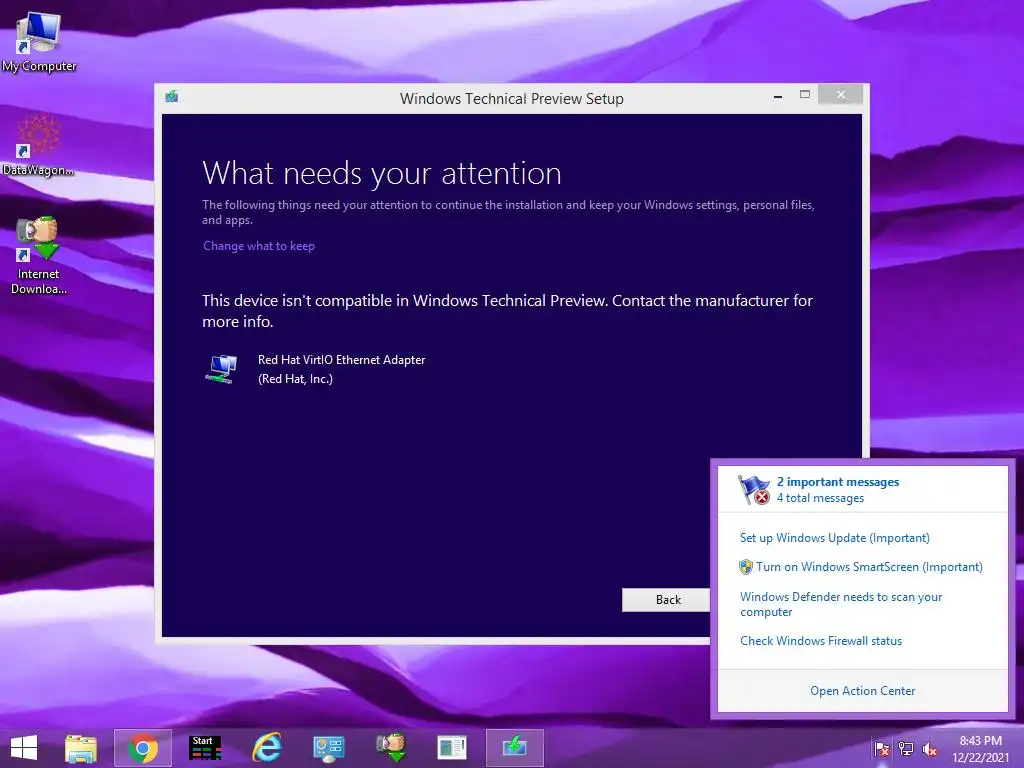Viewport: 1024px width, 768px height.
Task: Click the Windows Technical Preview Setup title
Action: pyautogui.click(x=512, y=99)
